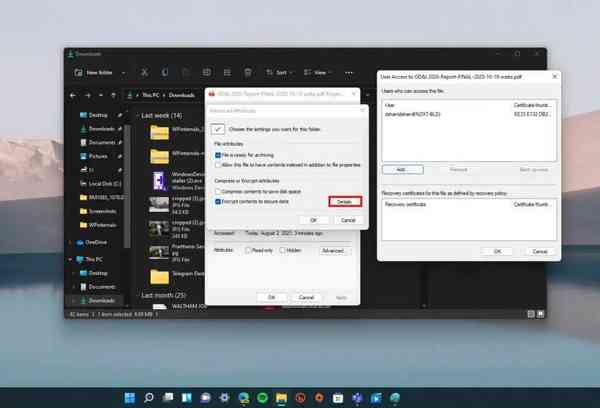Click the Rename icon in Explorer toolbar

coord(207,72)
